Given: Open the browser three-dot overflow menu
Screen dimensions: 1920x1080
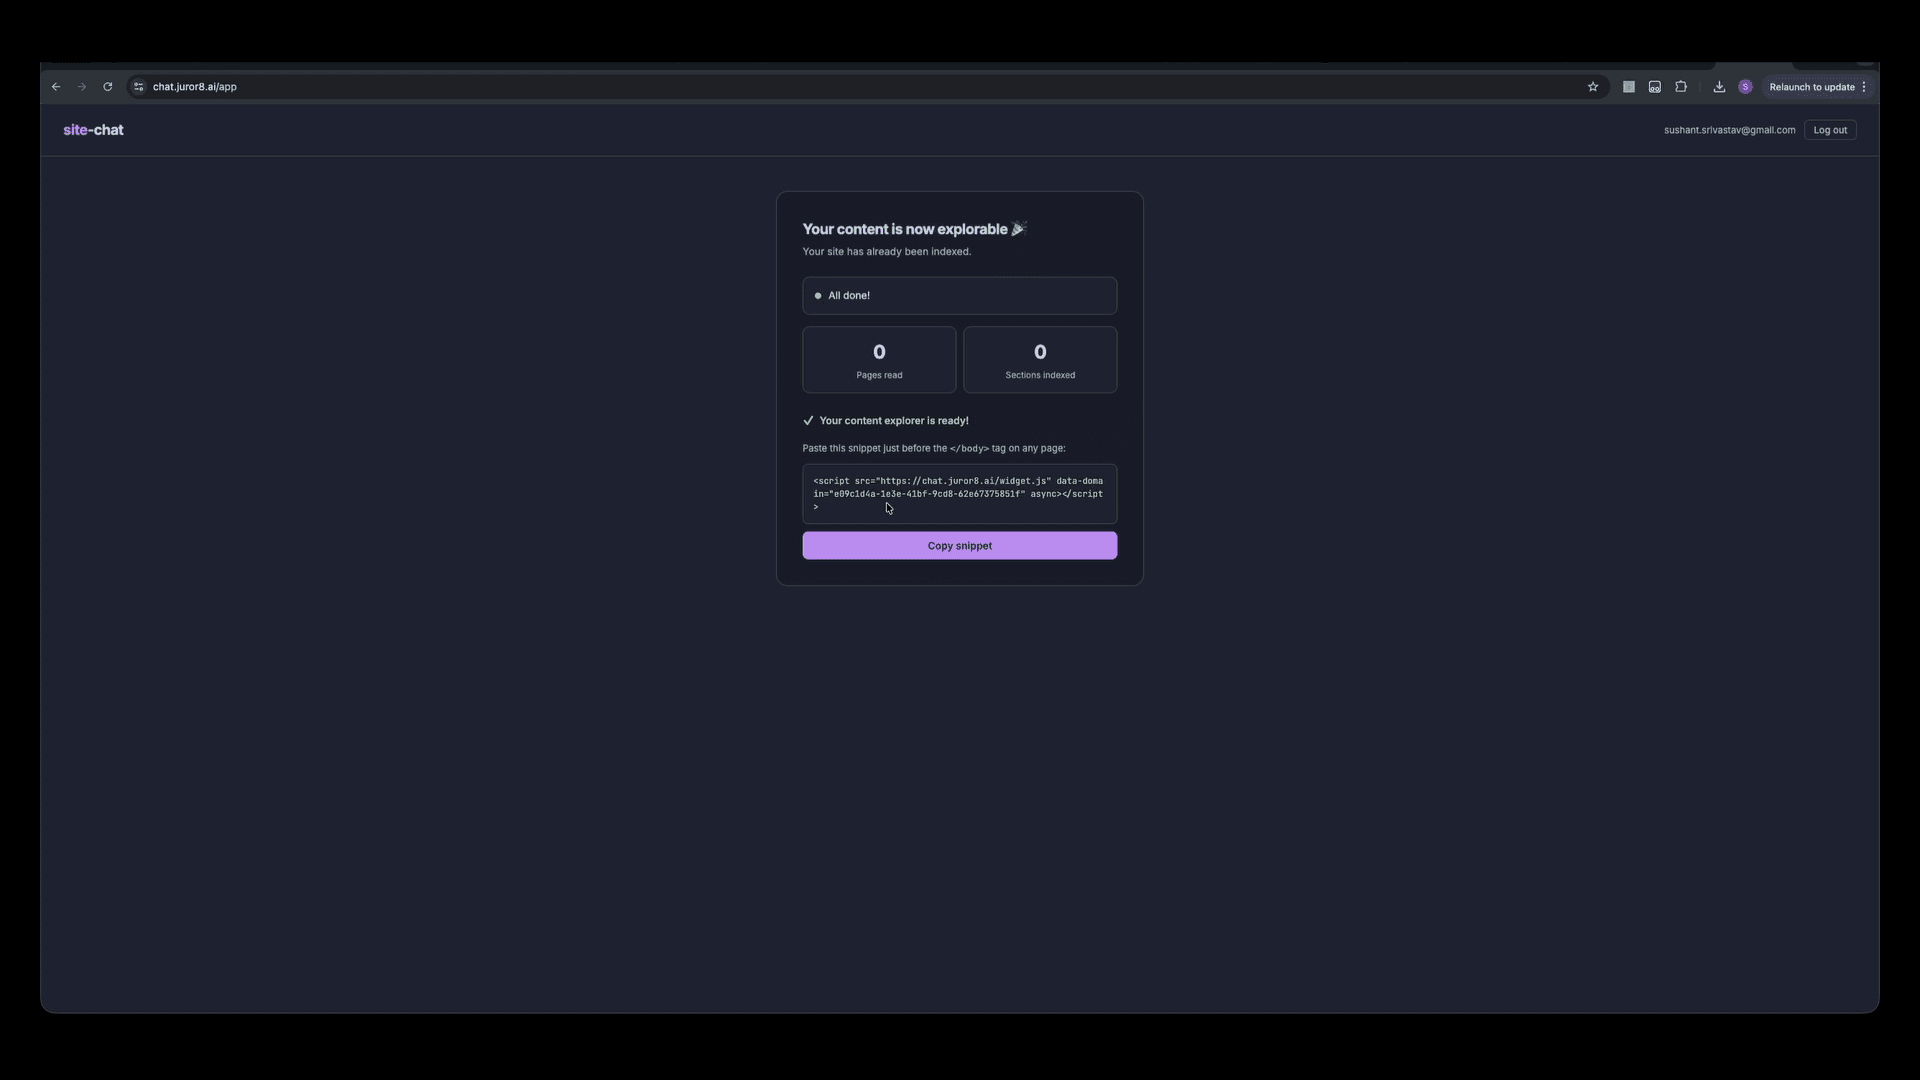Looking at the screenshot, I should (1865, 87).
